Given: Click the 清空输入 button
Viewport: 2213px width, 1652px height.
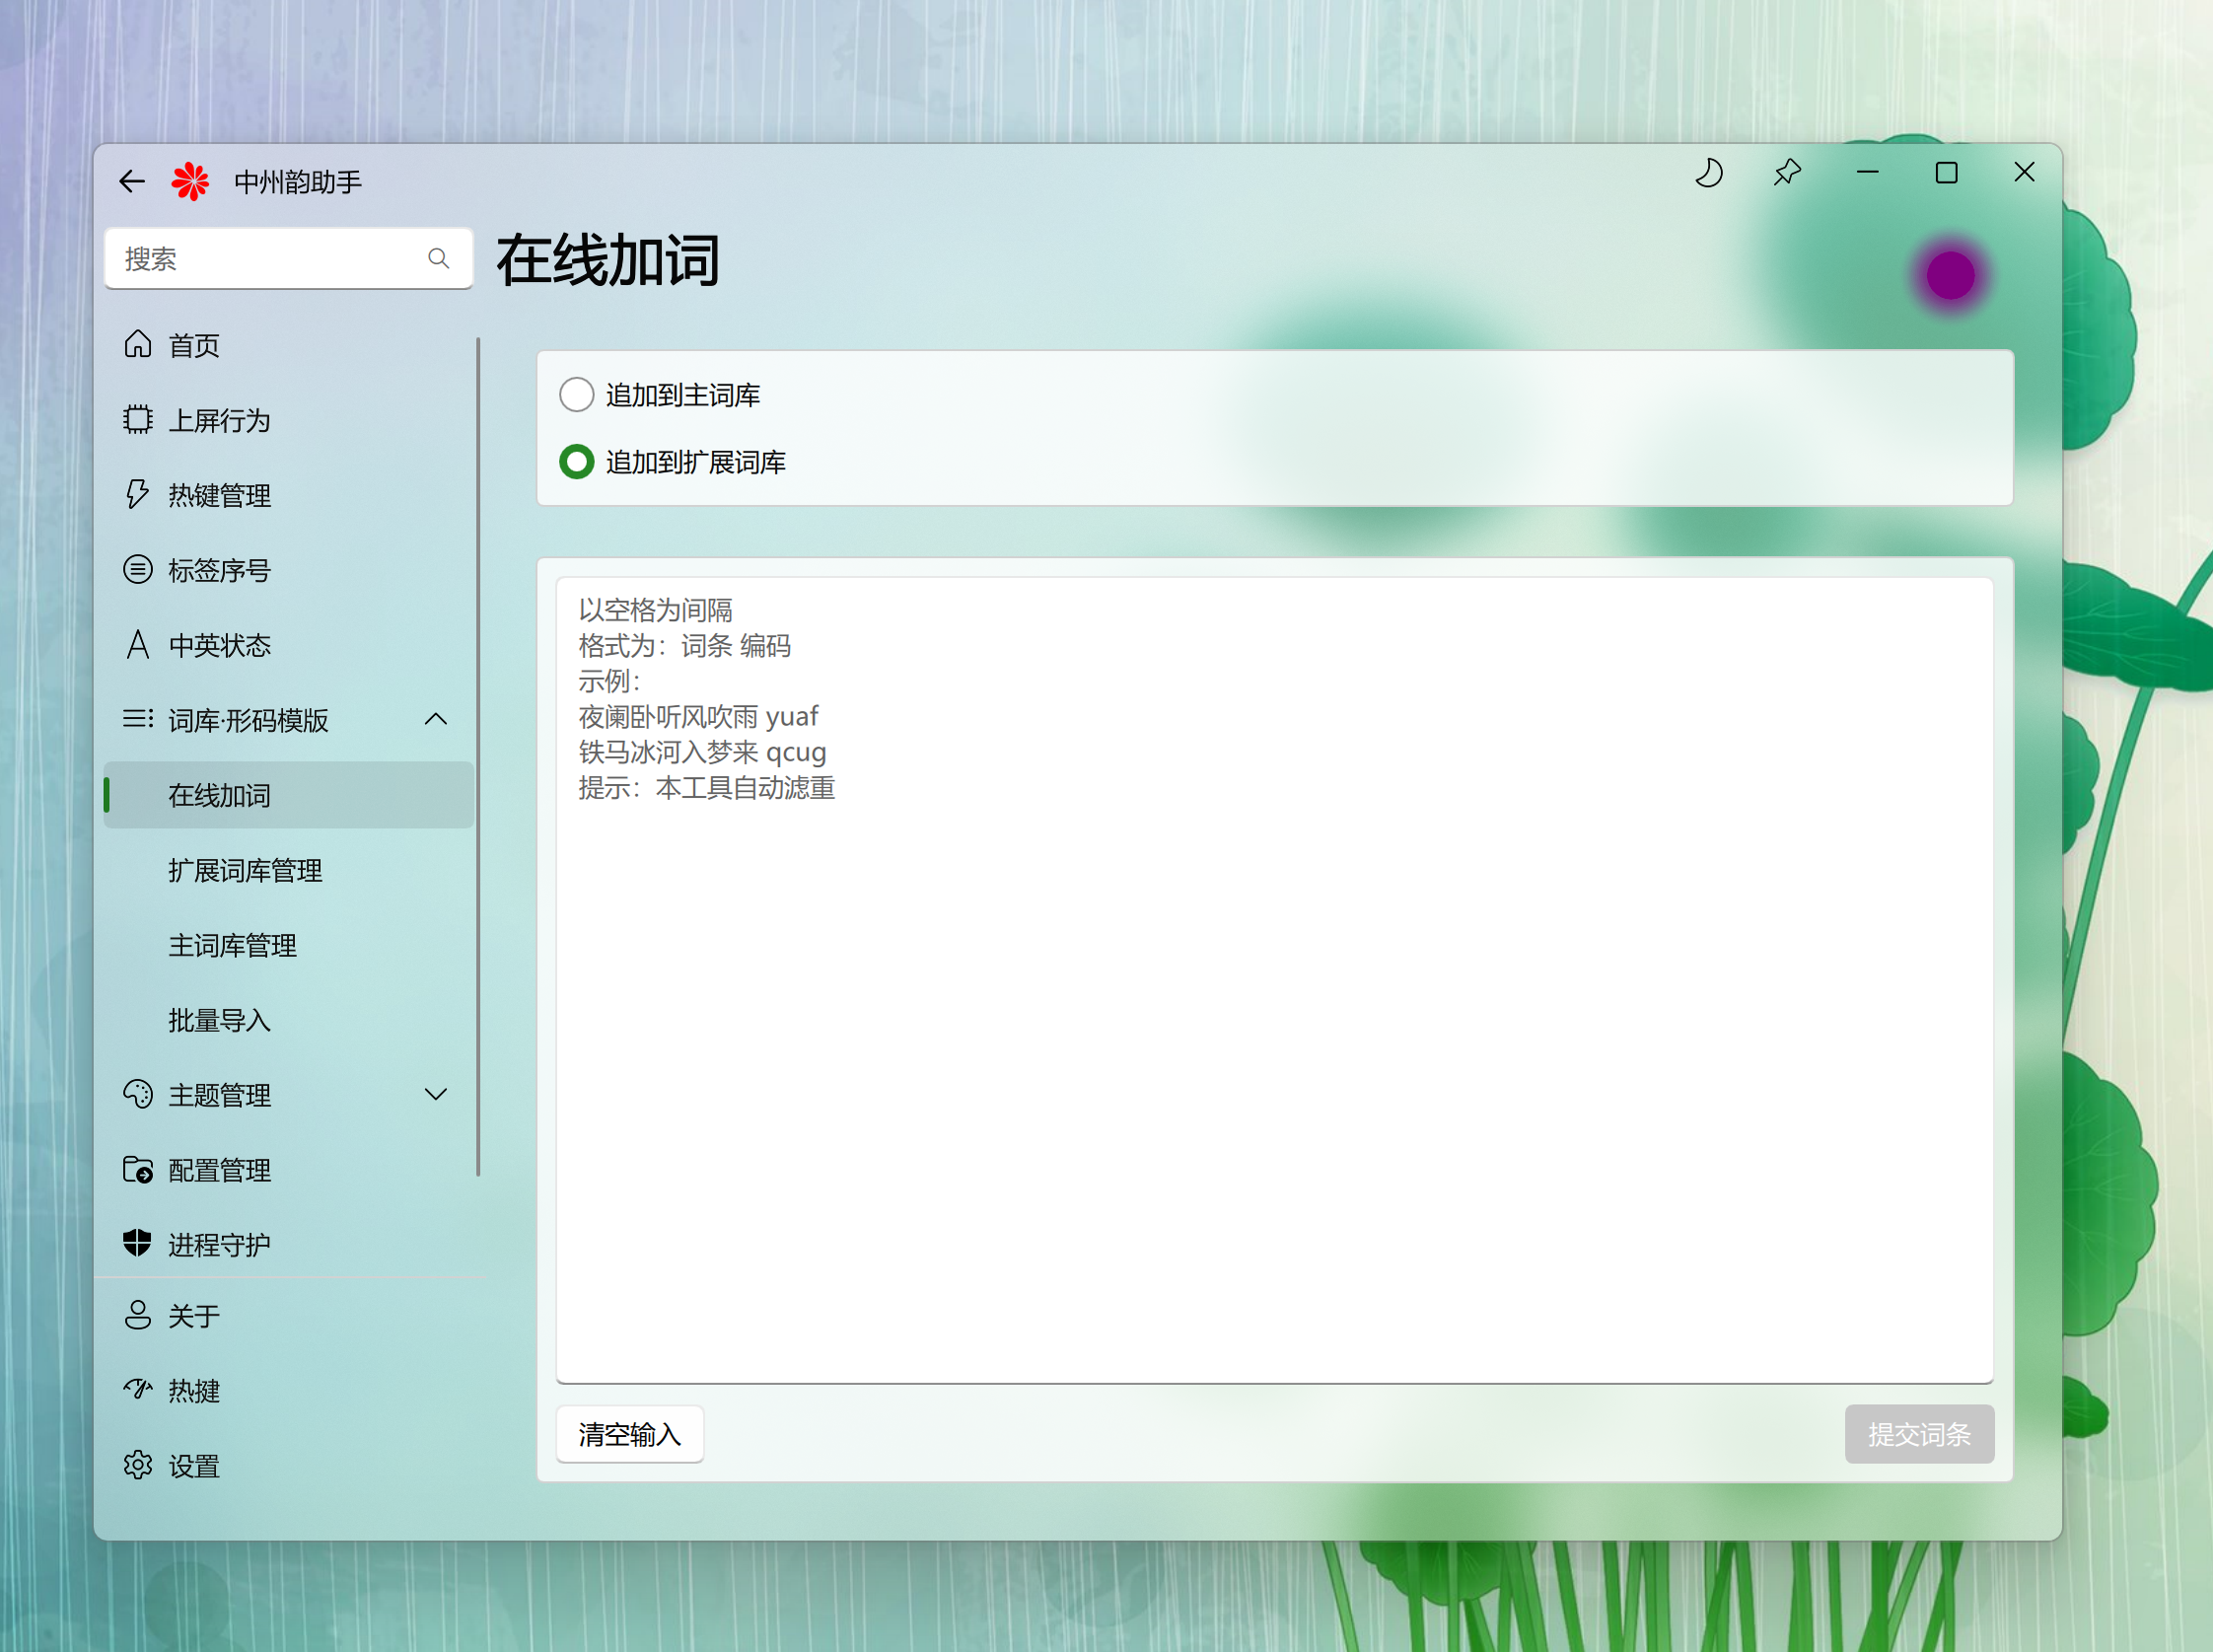Looking at the screenshot, I should [x=629, y=1435].
